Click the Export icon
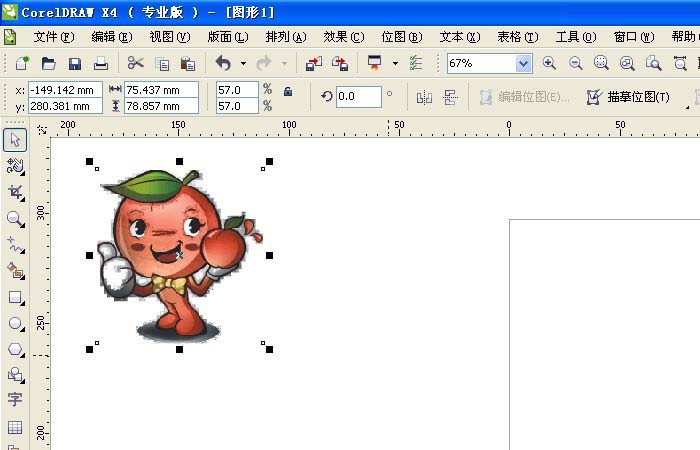Viewport: 700px width, 450px height. (x=340, y=63)
